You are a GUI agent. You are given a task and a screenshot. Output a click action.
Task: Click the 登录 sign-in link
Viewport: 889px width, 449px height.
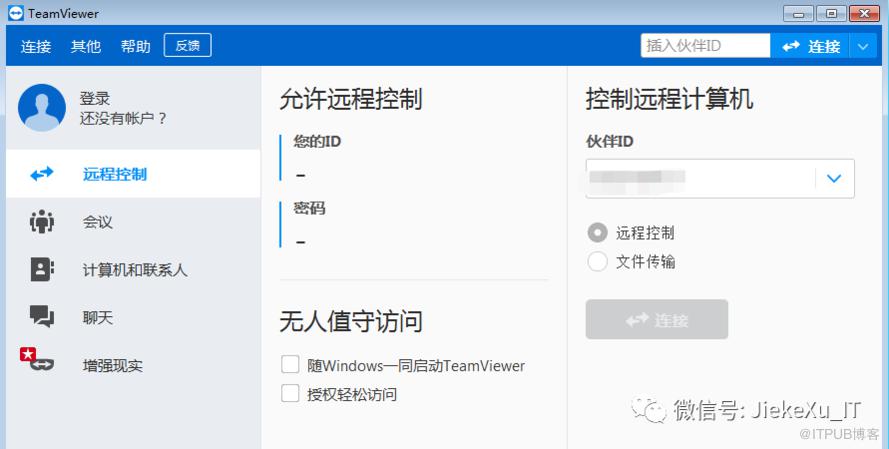(95, 98)
